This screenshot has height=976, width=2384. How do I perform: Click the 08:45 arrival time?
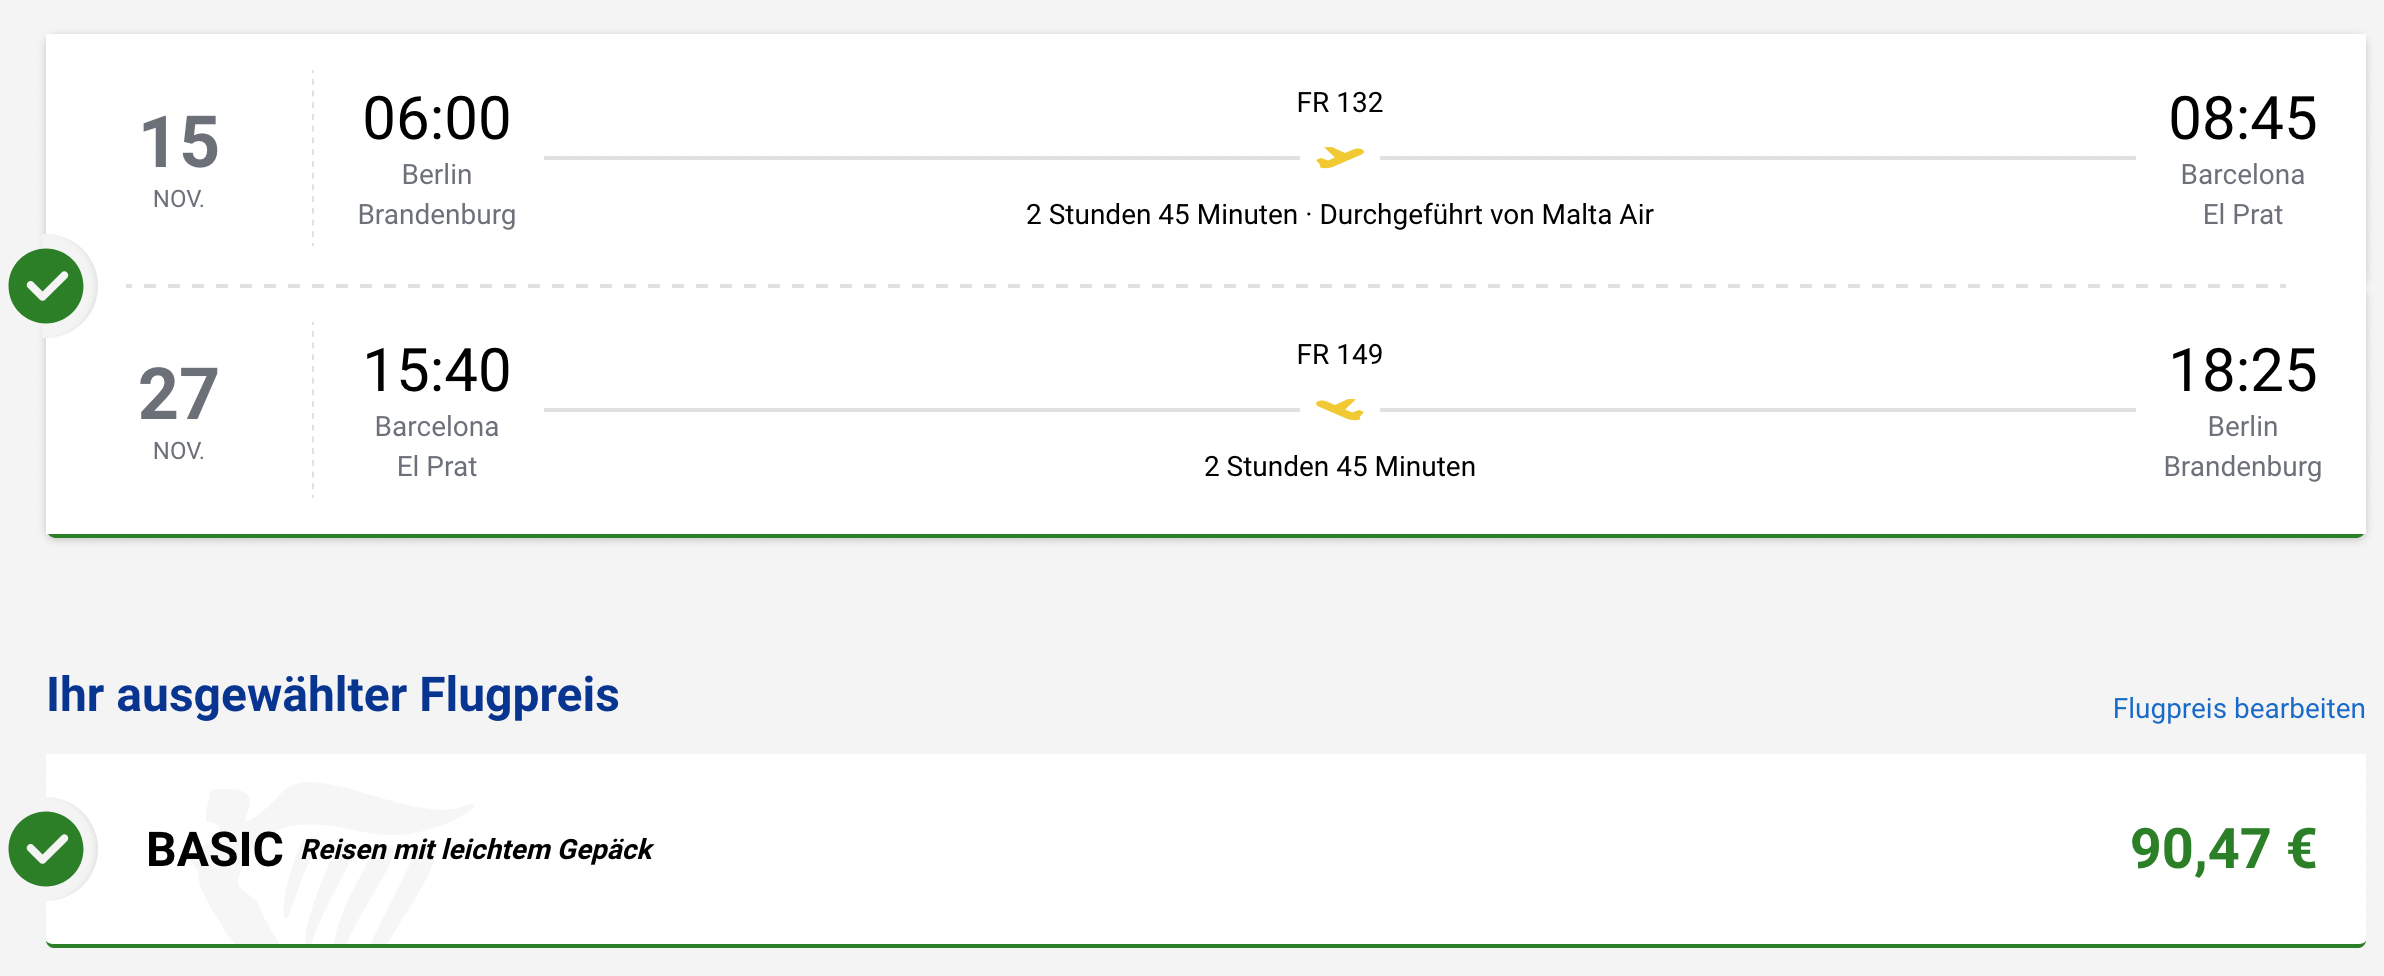point(2242,118)
